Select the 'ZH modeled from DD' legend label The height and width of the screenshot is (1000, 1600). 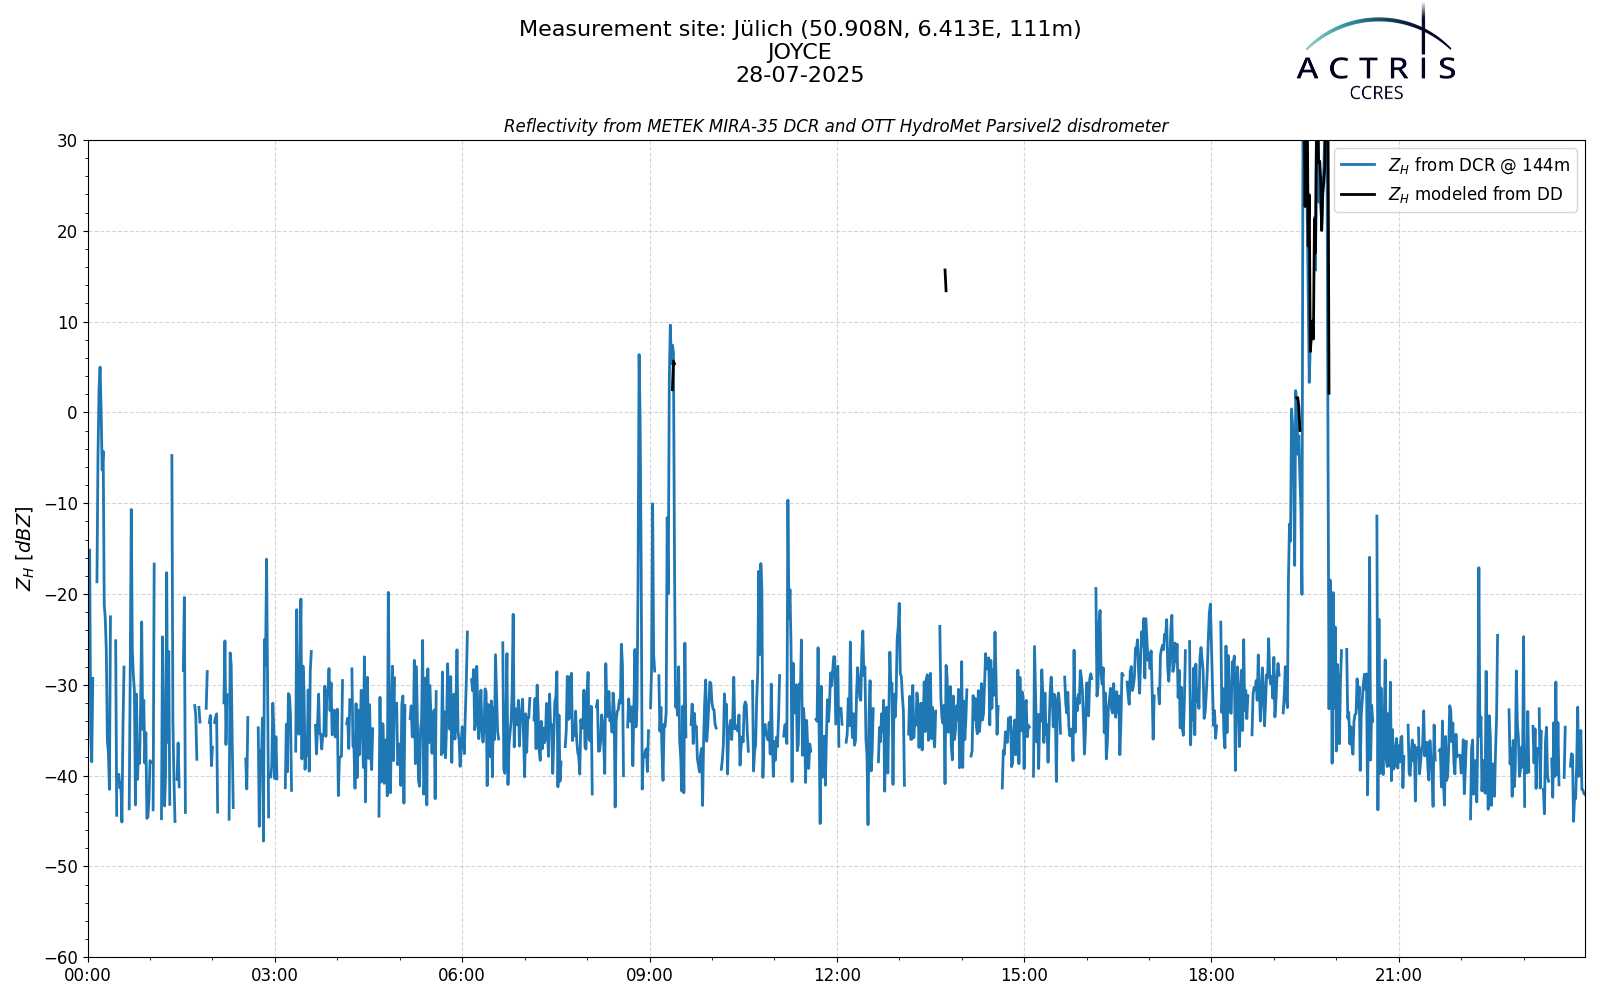point(1475,195)
